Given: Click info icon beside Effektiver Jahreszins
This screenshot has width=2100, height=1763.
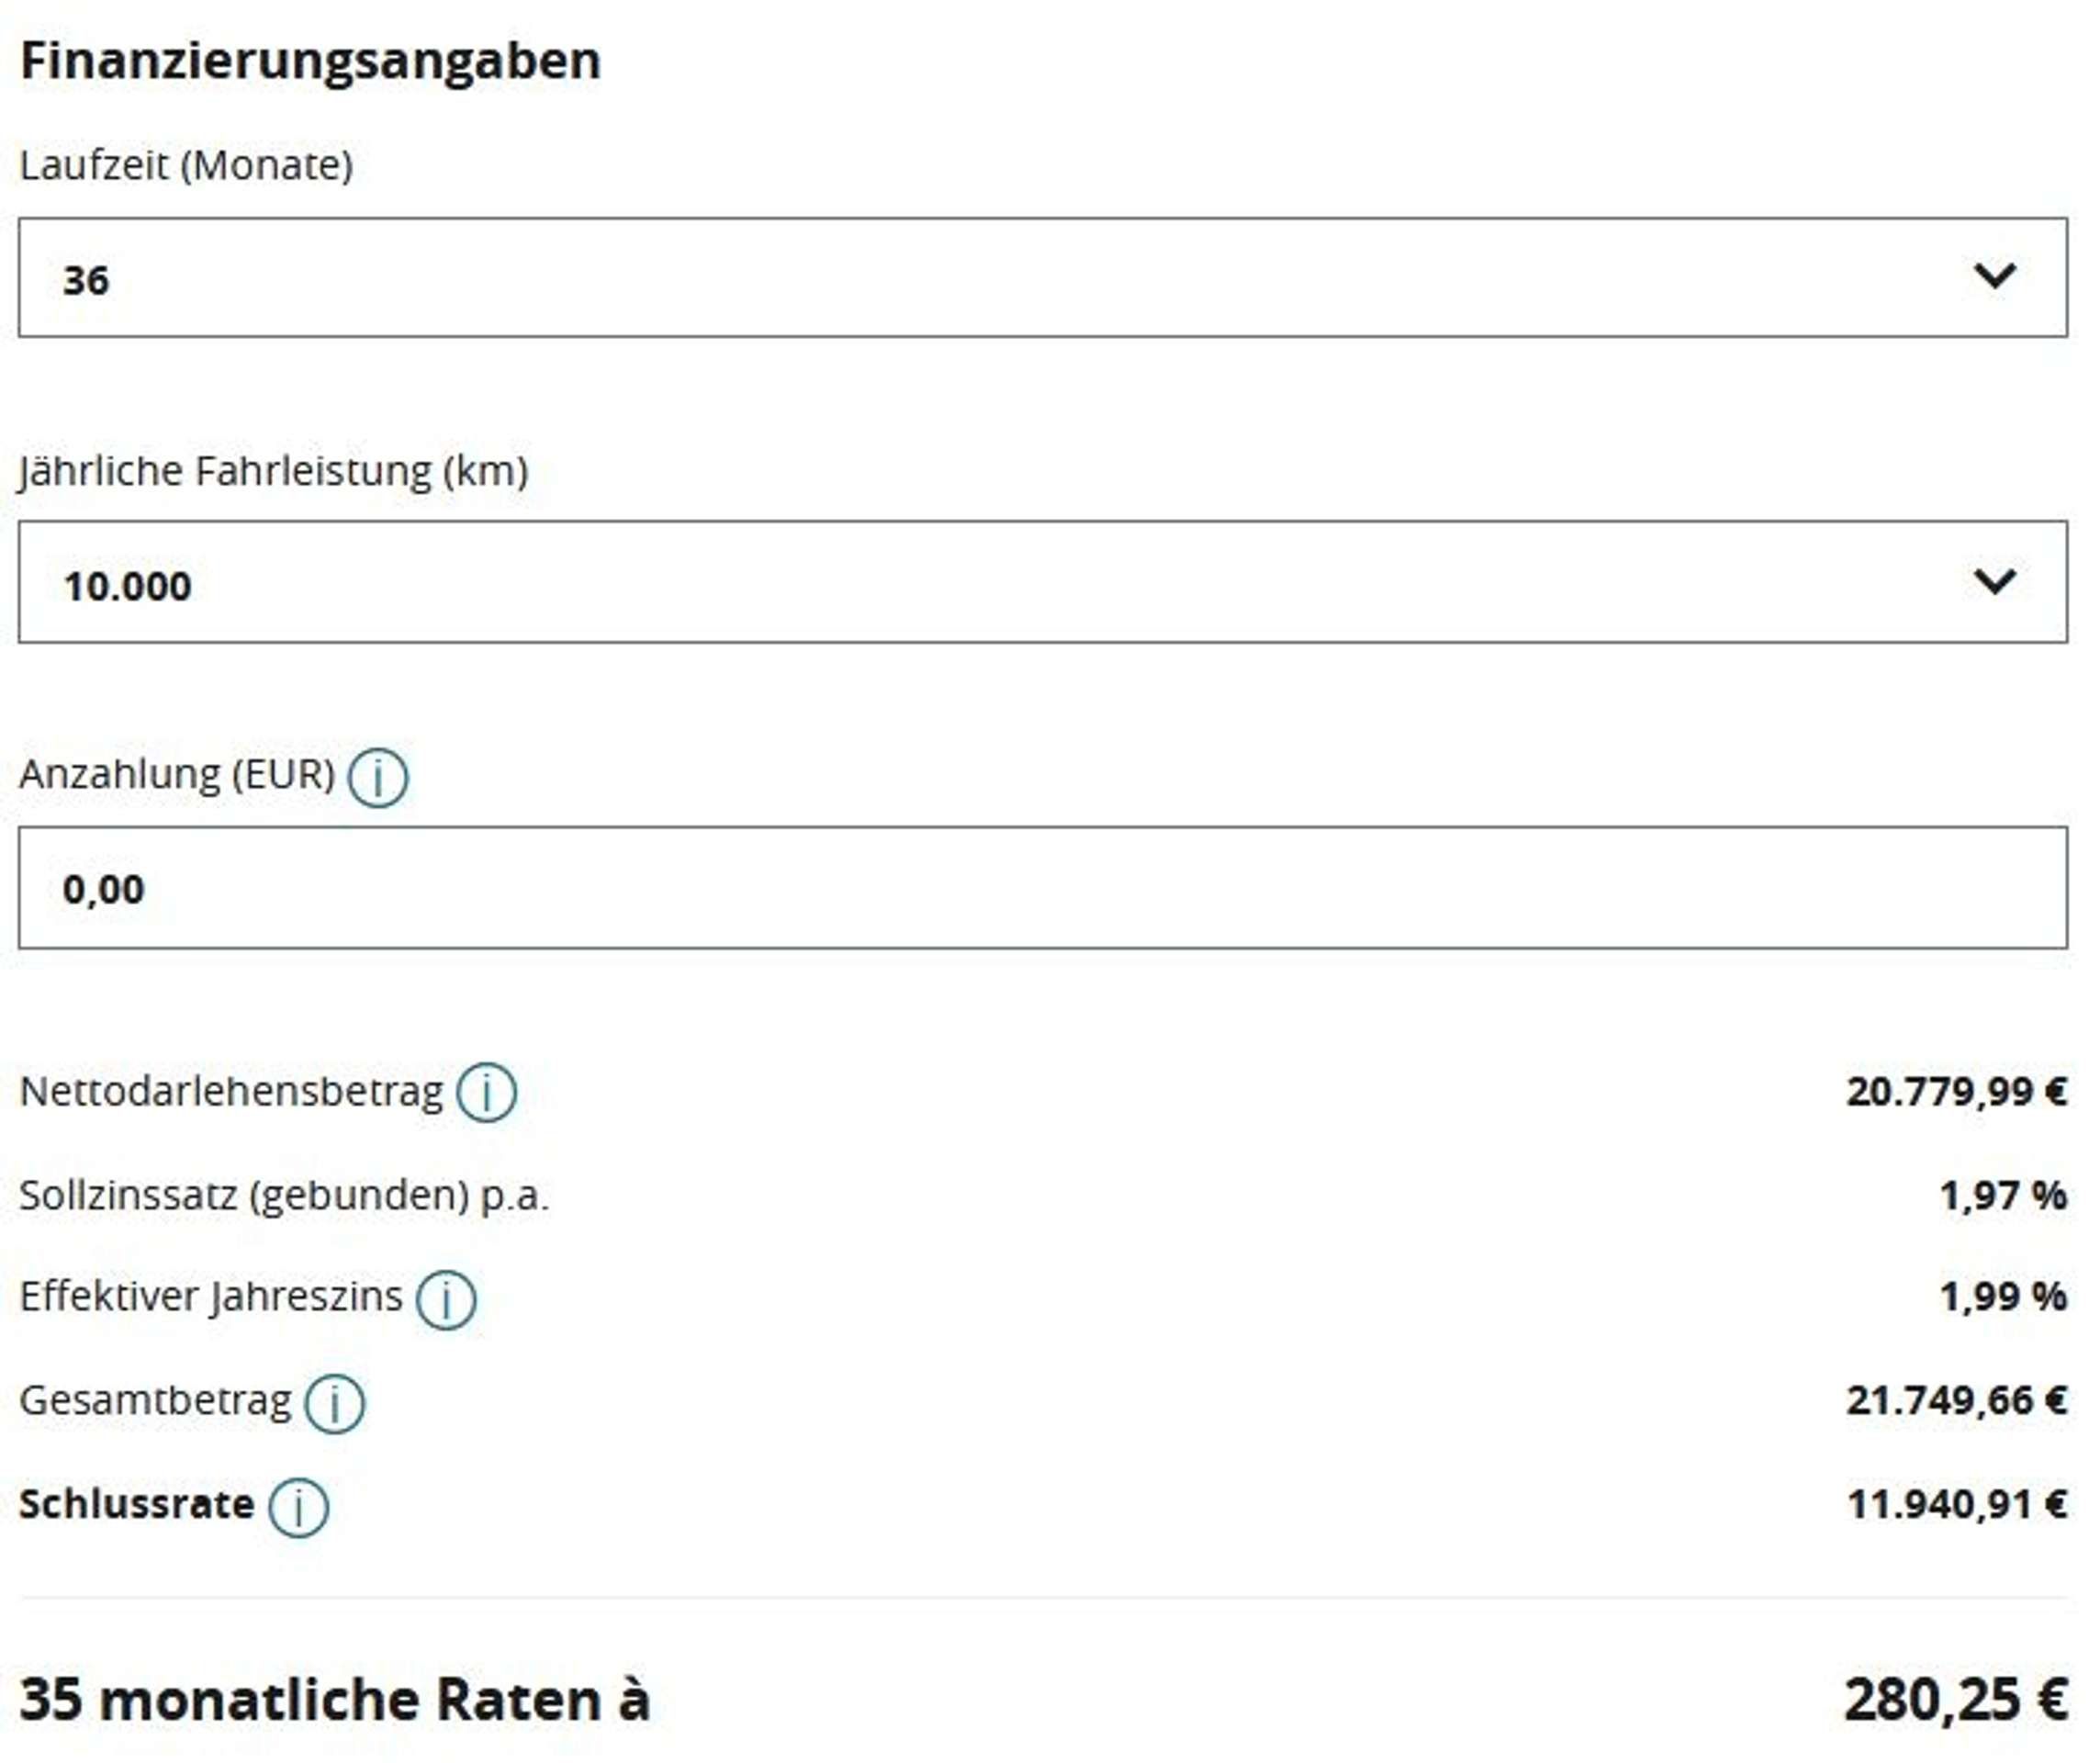Looking at the screenshot, I should click(x=446, y=1301).
